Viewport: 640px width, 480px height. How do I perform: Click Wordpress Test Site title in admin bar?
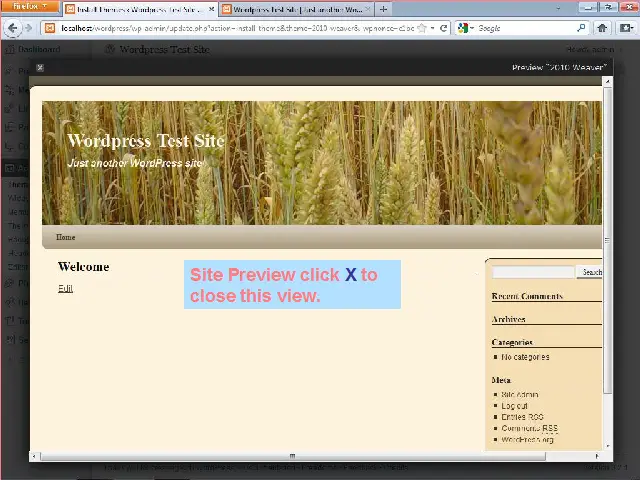point(164,50)
